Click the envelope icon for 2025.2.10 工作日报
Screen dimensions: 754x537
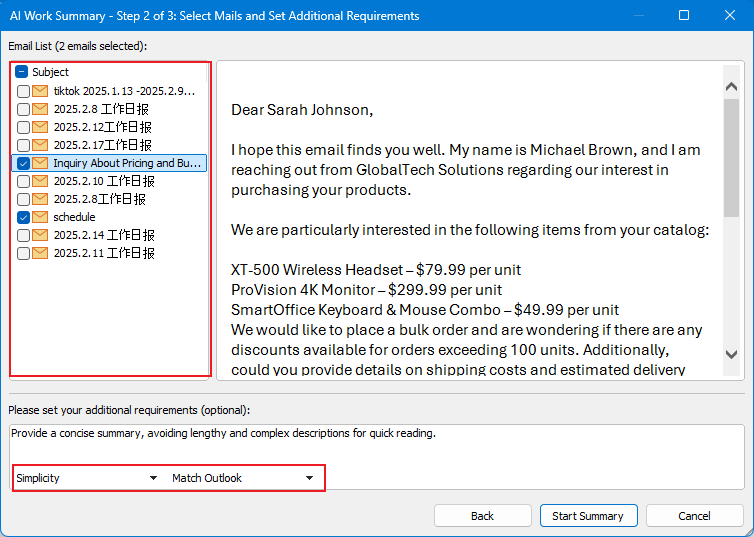[40, 181]
